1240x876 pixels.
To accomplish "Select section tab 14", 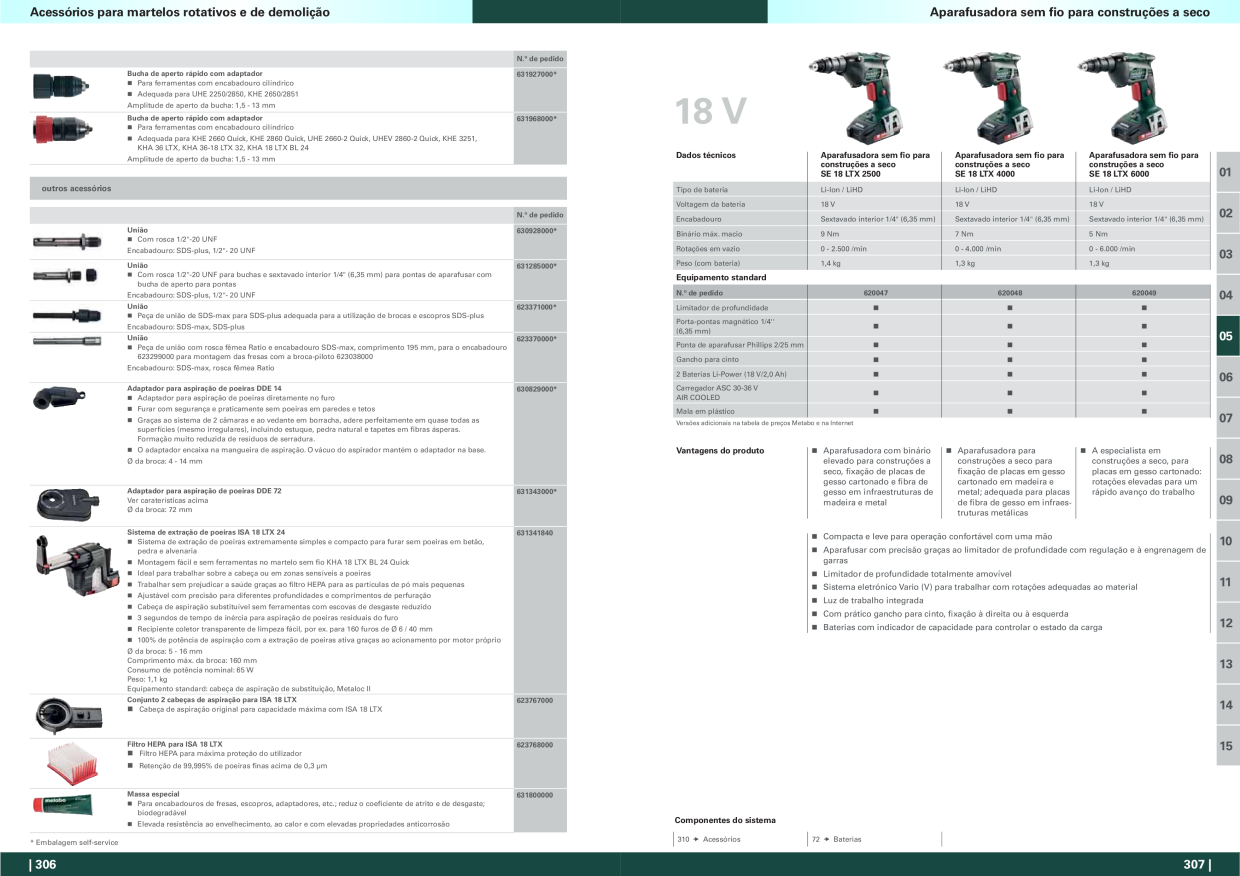I will click(x=1227, y=706).
